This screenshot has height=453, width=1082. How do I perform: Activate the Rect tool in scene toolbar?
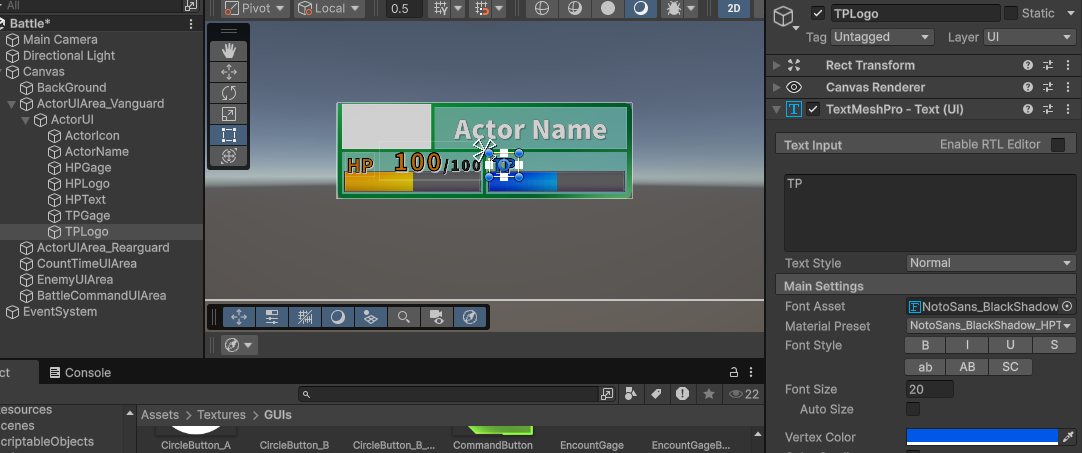(x=228, y=135)
